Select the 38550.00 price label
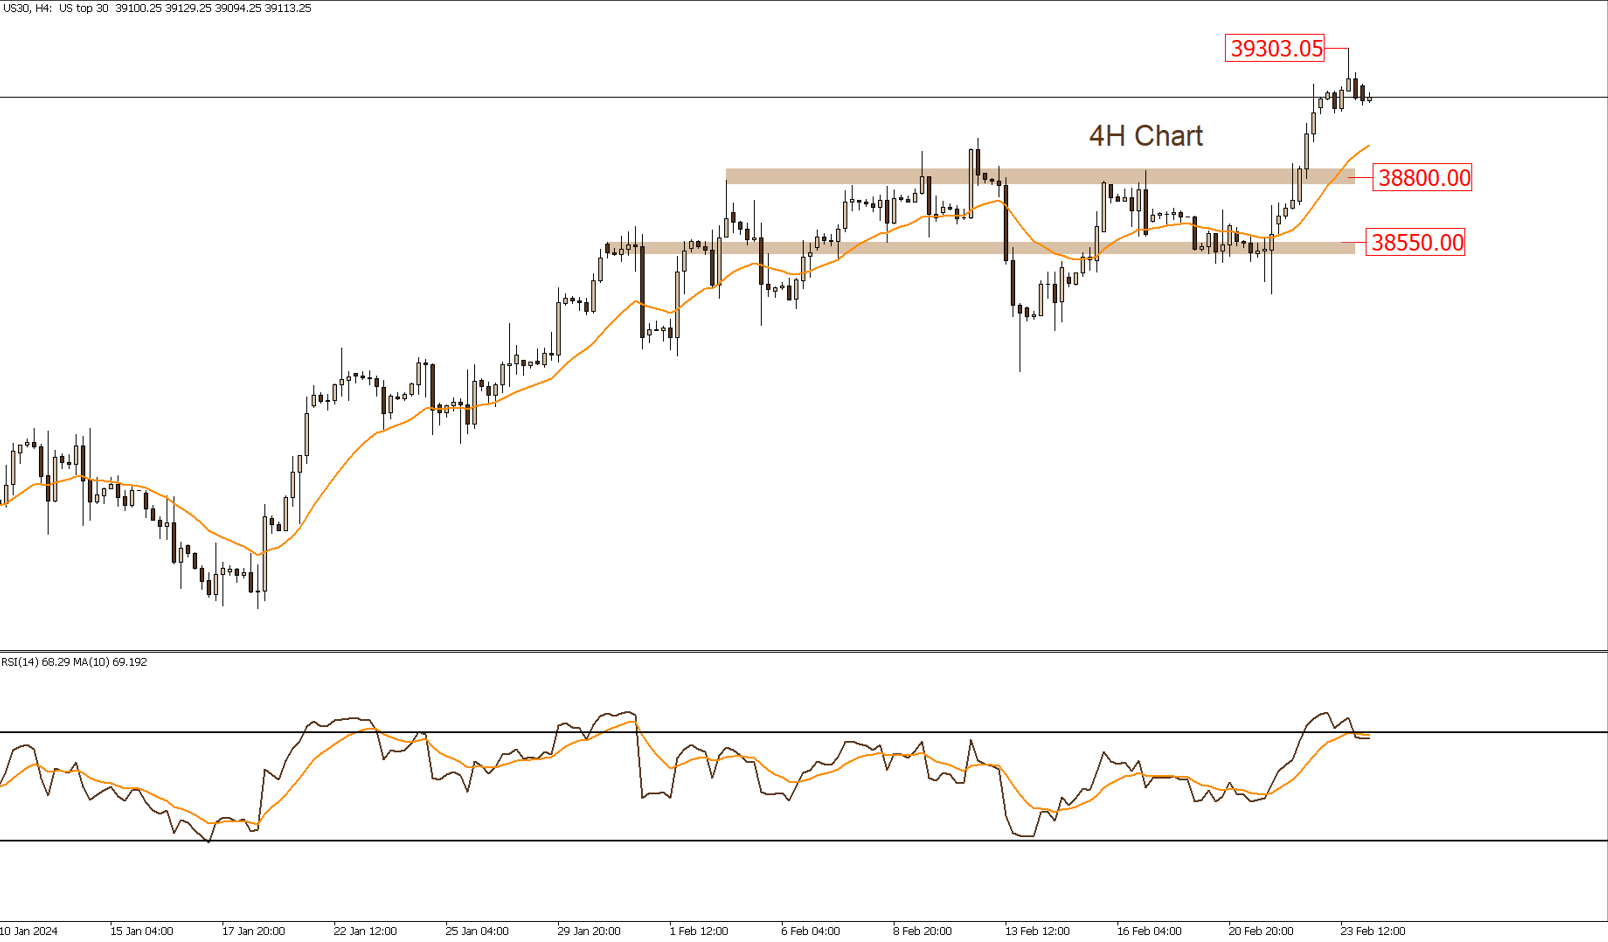The width and height of the screenshot is (1608, 942). [x=1416, y=242]
